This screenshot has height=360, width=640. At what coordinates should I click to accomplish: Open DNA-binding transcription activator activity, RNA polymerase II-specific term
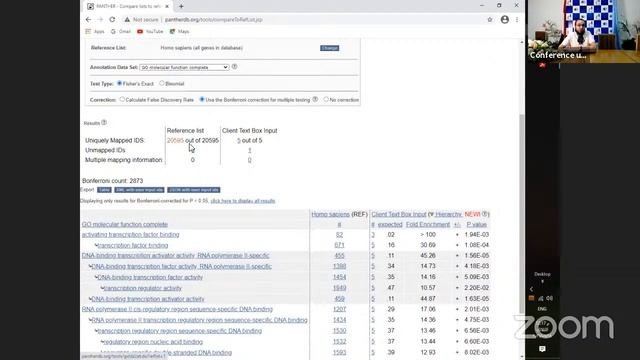pos(176,256)
